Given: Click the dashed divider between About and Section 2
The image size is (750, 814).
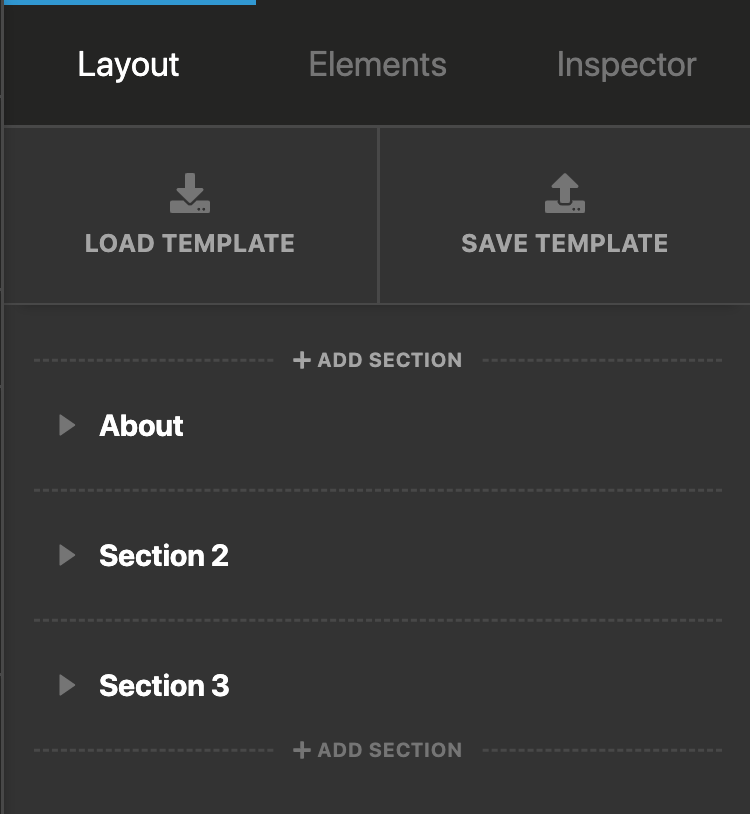Looking at the screenshot, I should 377,490.
